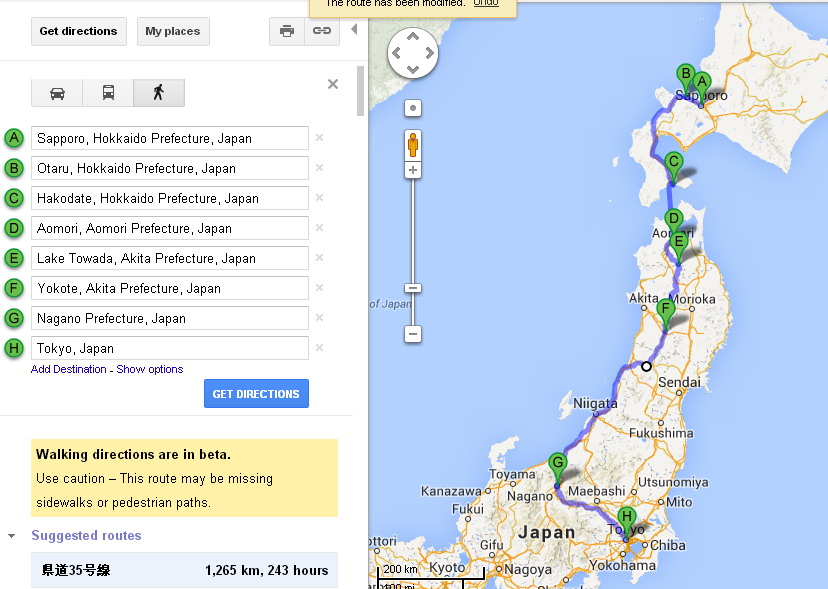The width and height of the screenshot is (828, 589).
Task: Click the white route waypoint circle near Sendai
Action: pos(646,366)
